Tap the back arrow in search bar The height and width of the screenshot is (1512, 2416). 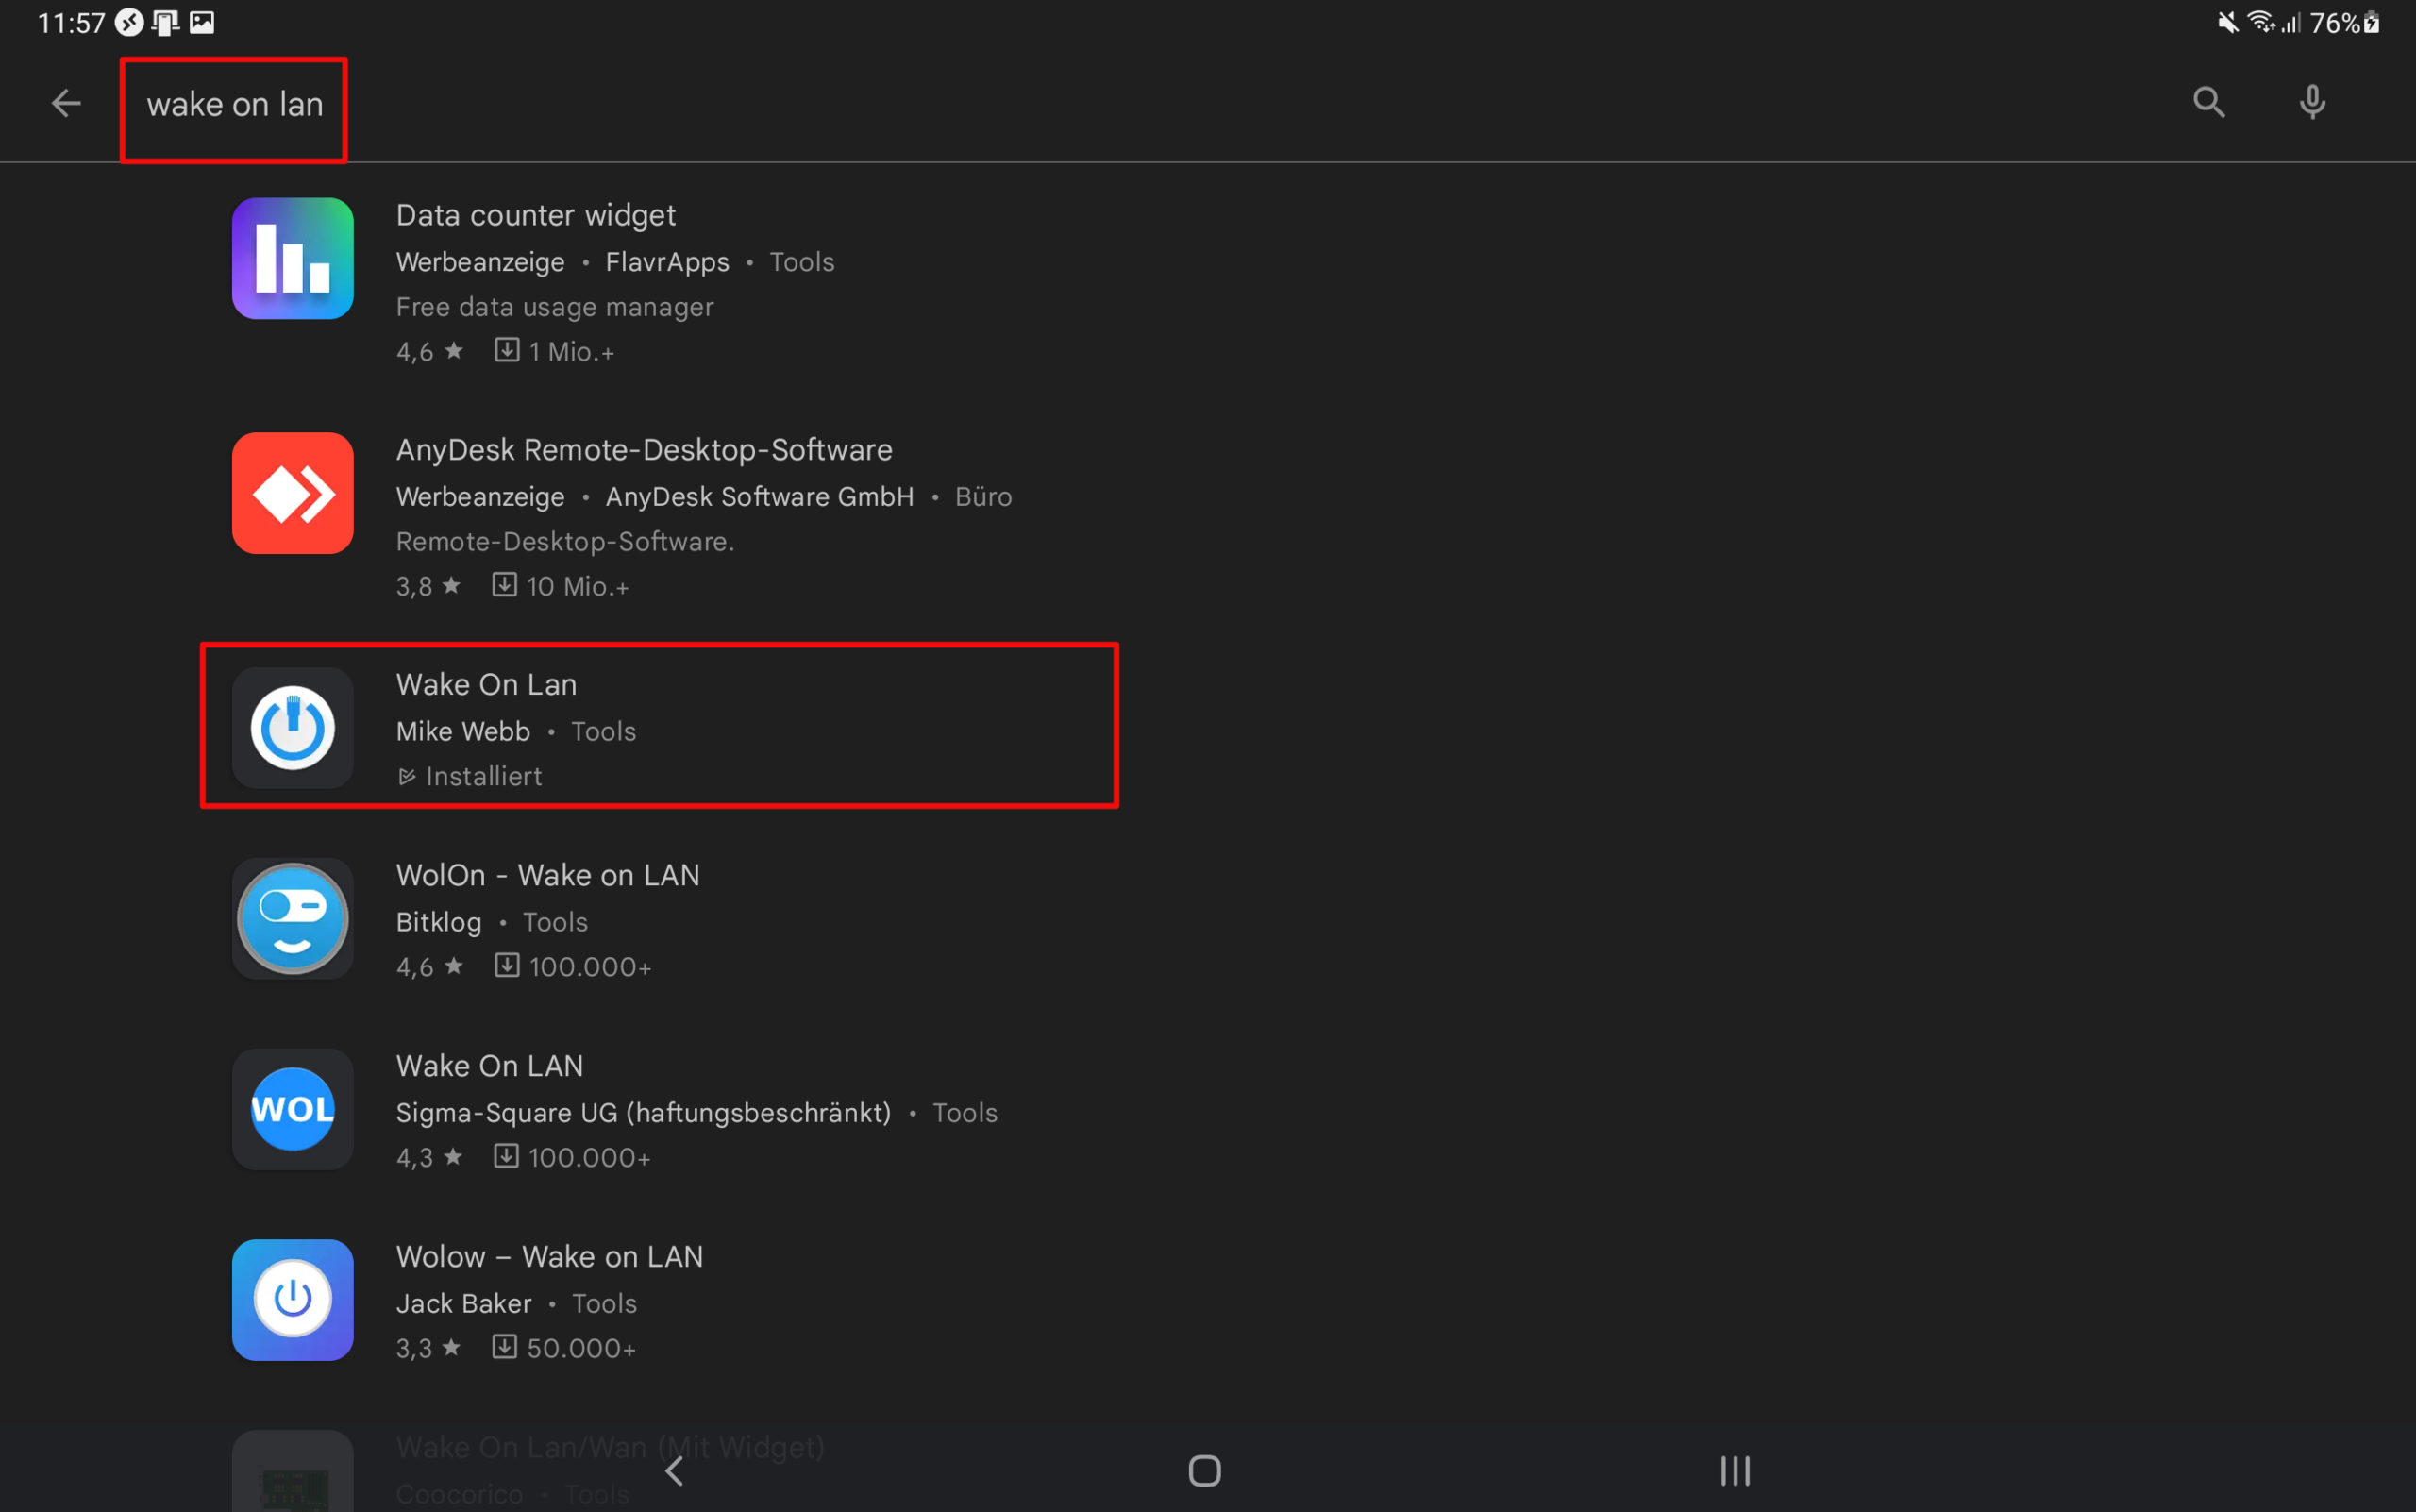point(66,103)
